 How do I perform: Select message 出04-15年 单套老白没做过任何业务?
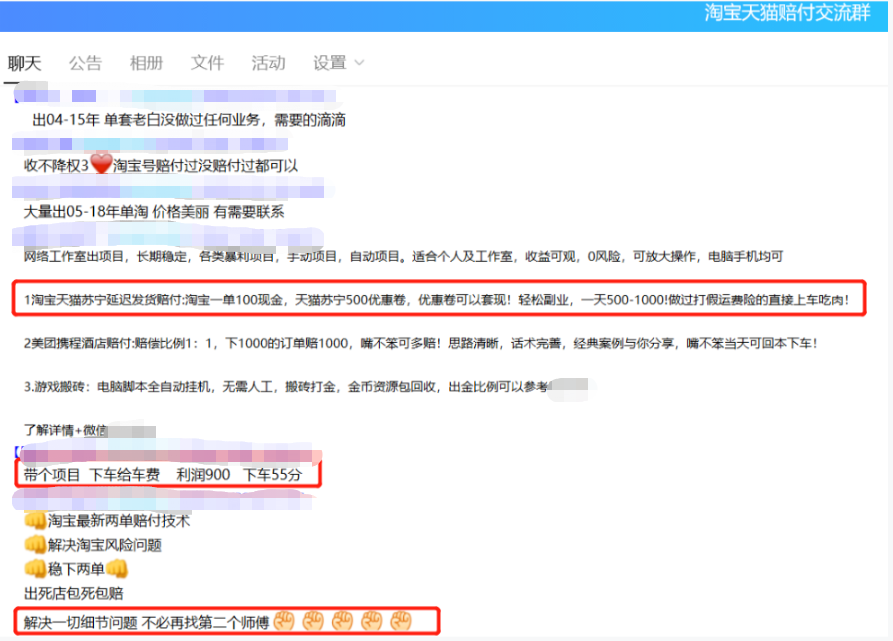[189, 120]
